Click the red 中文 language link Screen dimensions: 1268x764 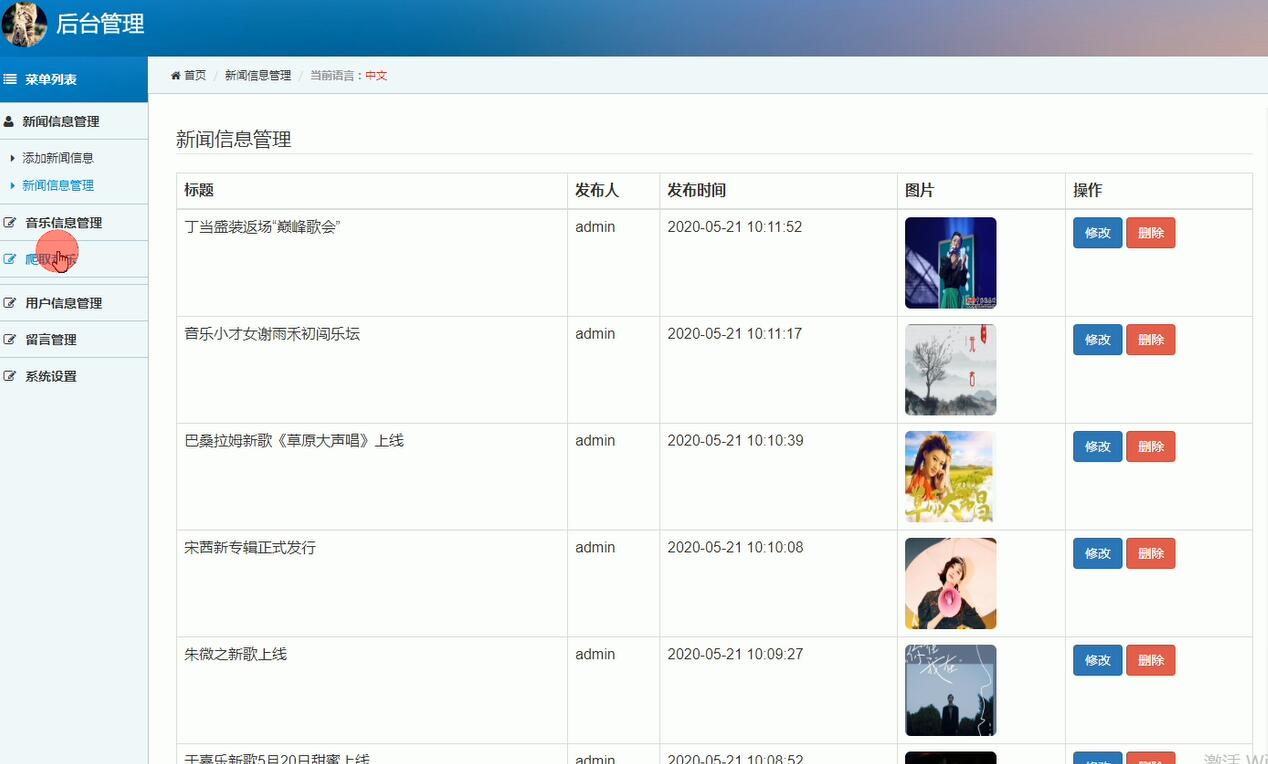(x=376, y=75)
